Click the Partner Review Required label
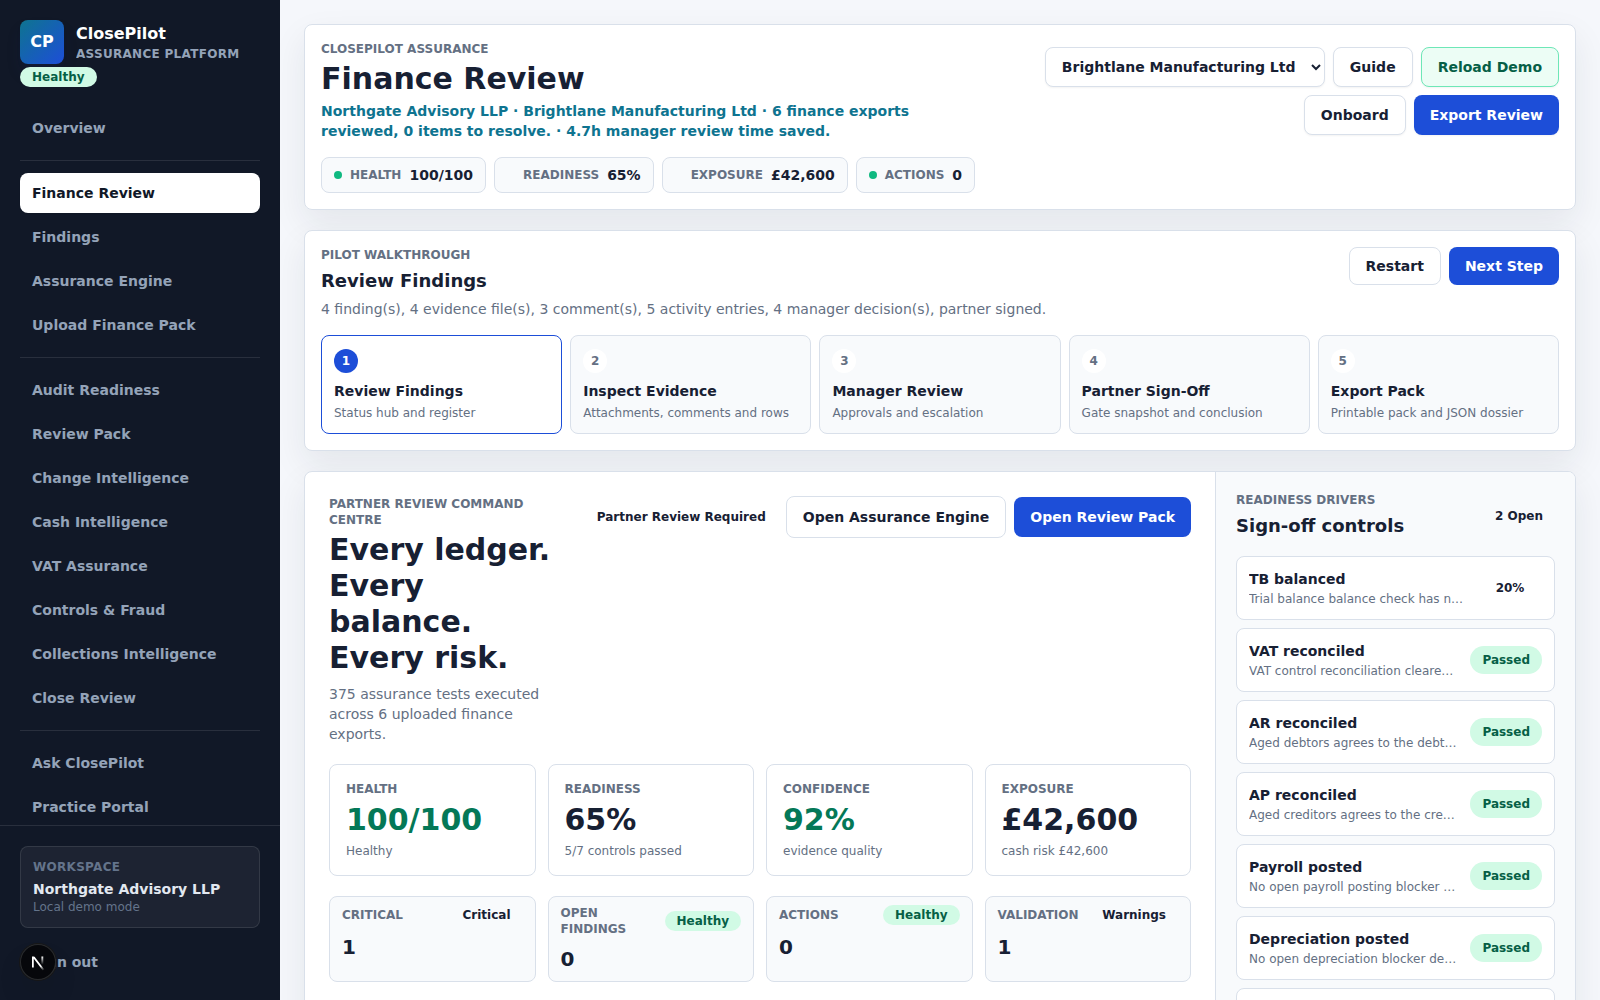 tap(681, 517)
